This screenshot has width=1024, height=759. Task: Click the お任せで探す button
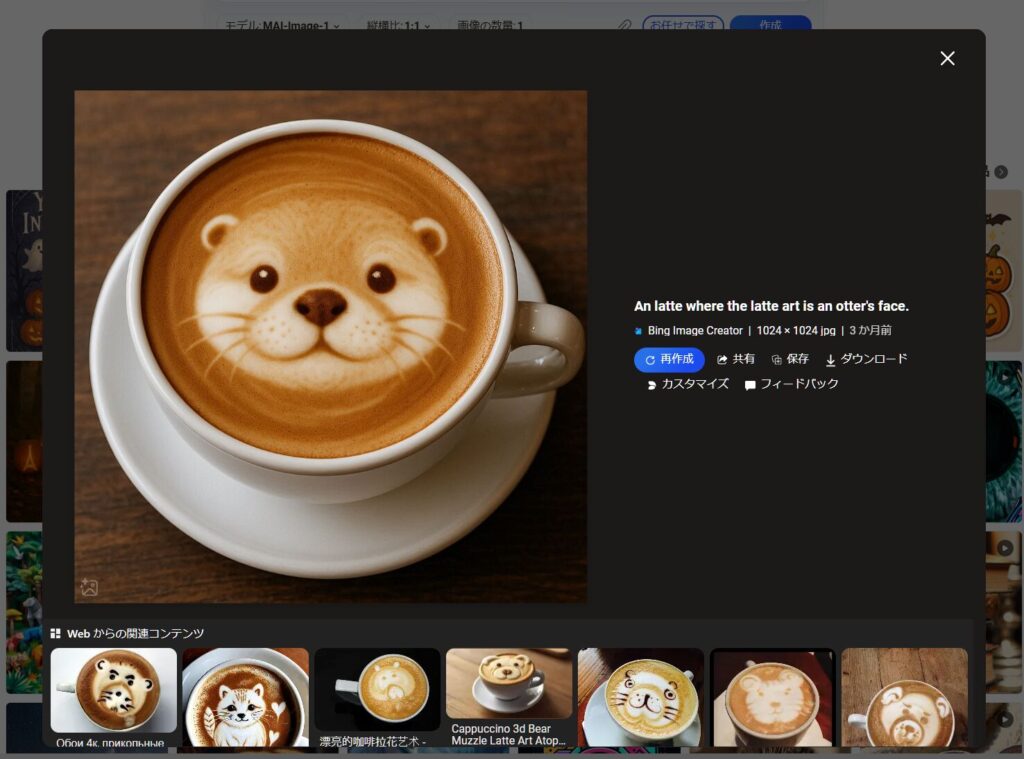684,25
